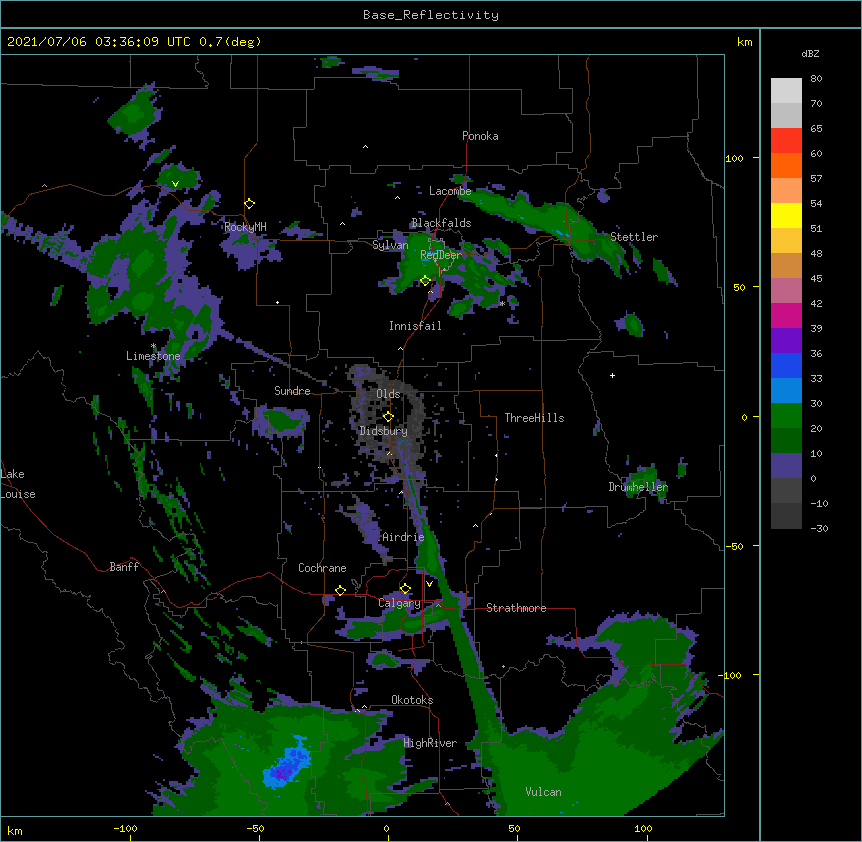The width and height of the screenshot is (862, 842).
Task: Click the magenta swatch near 42 dBZ
Action: (x=786, y=315)
